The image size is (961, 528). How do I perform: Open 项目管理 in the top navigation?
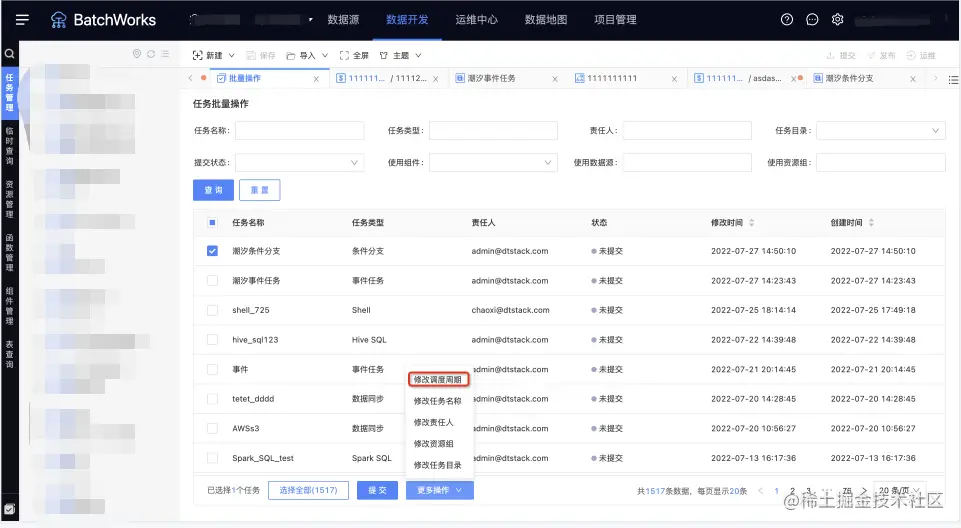pyautogui.click(x=615, y=20)
